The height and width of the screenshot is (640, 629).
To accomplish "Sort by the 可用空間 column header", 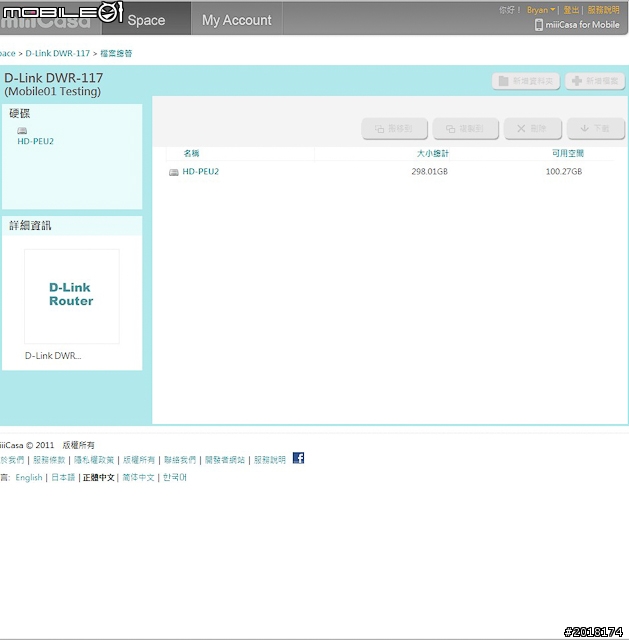I will (567, 153).
